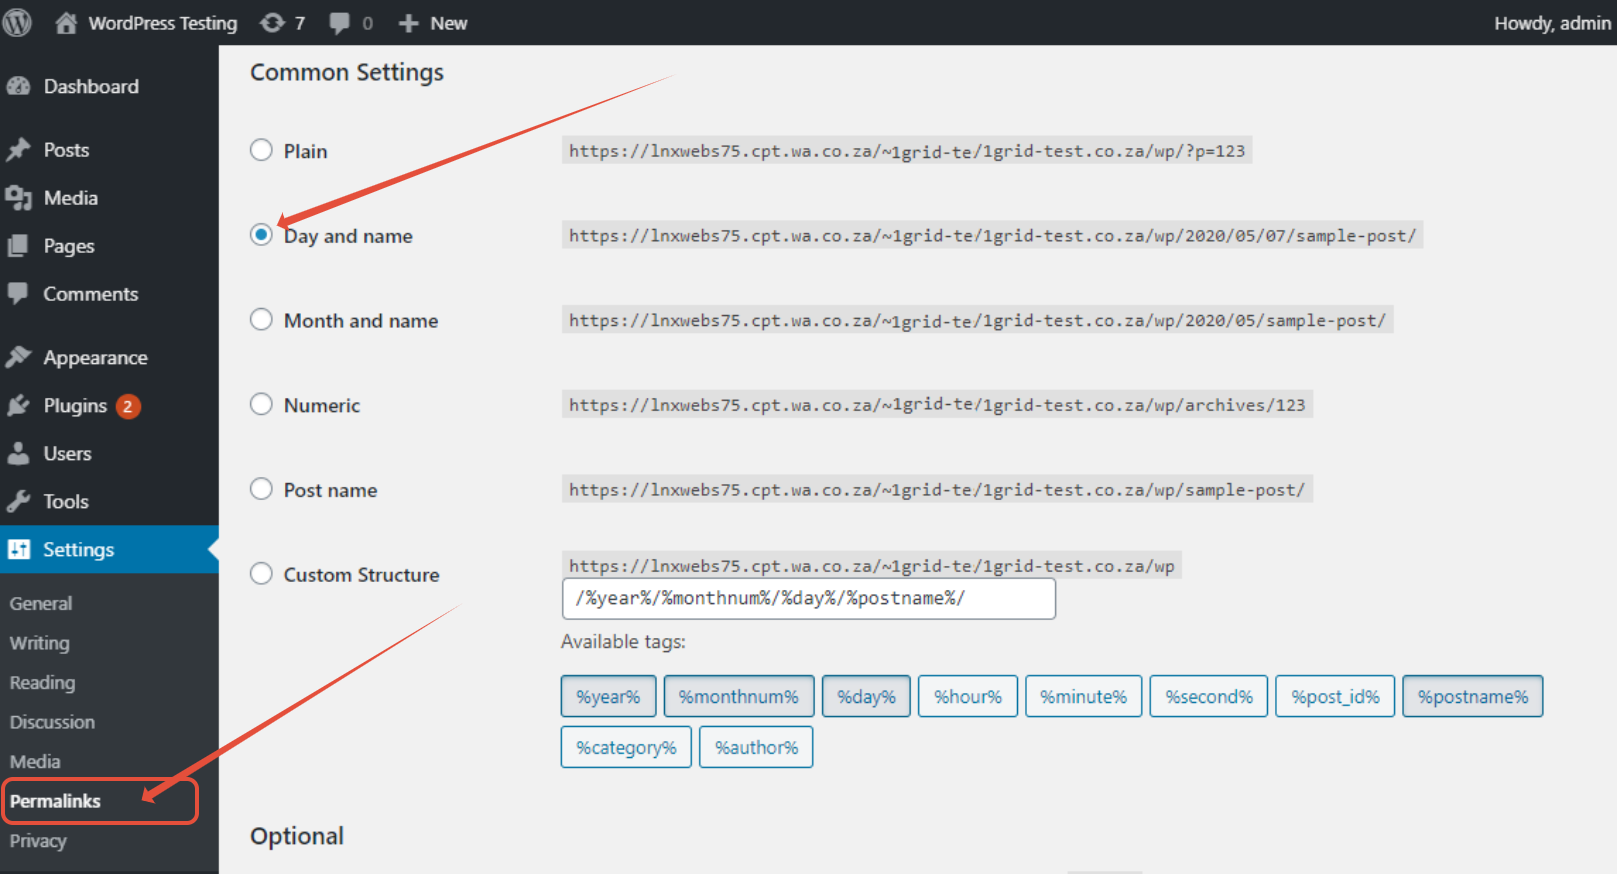Add the %postname% tag button
Viewport: 1617px width, 874px height.
click(x=1473, y=696)
